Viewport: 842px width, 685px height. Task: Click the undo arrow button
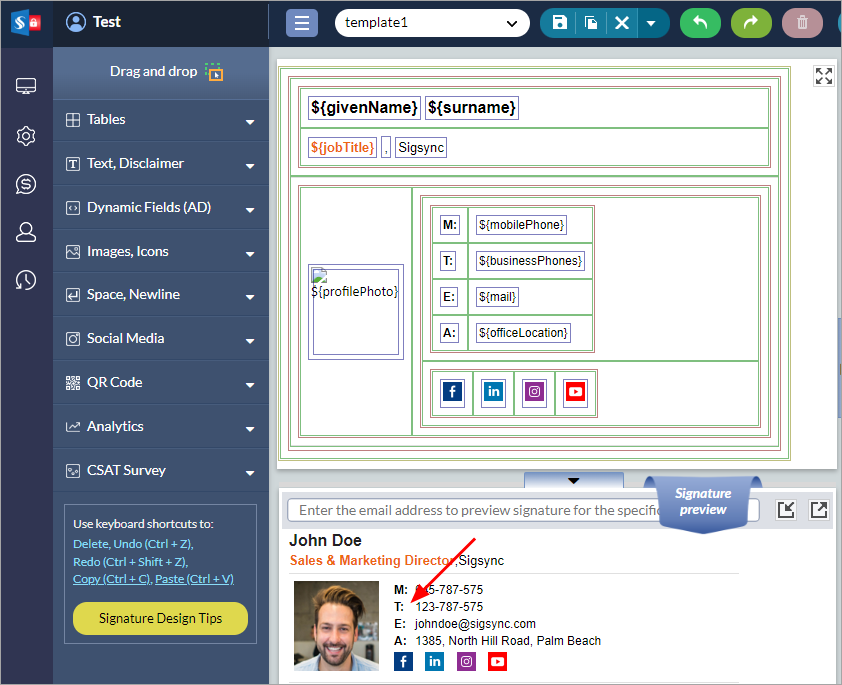coord(700,23)
